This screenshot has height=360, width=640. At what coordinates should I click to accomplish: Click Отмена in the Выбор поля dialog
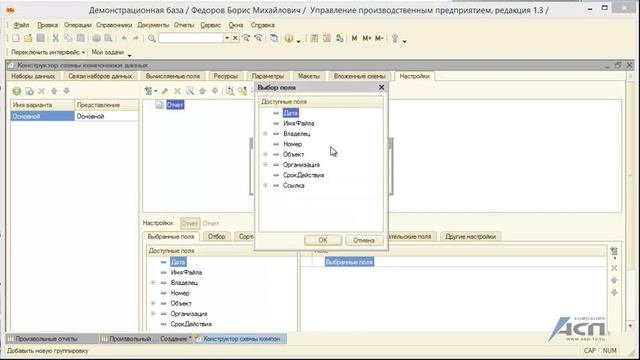[364, 240]
